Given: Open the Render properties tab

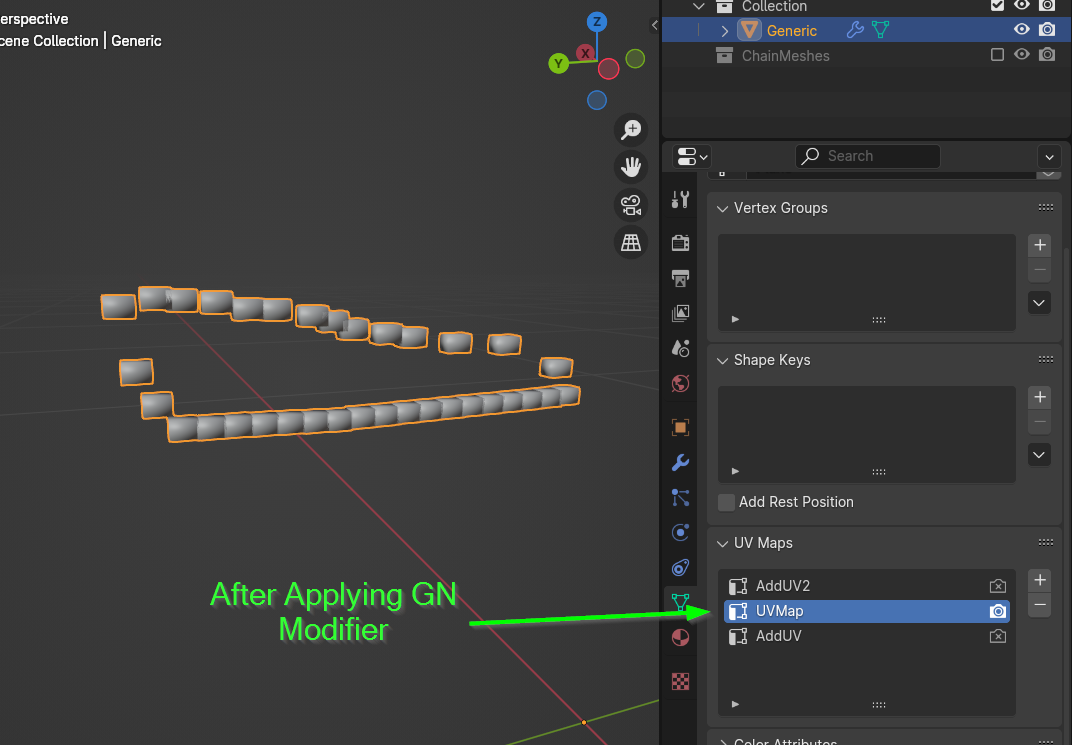Looking at the screenshot, I should tap(680, 243).
